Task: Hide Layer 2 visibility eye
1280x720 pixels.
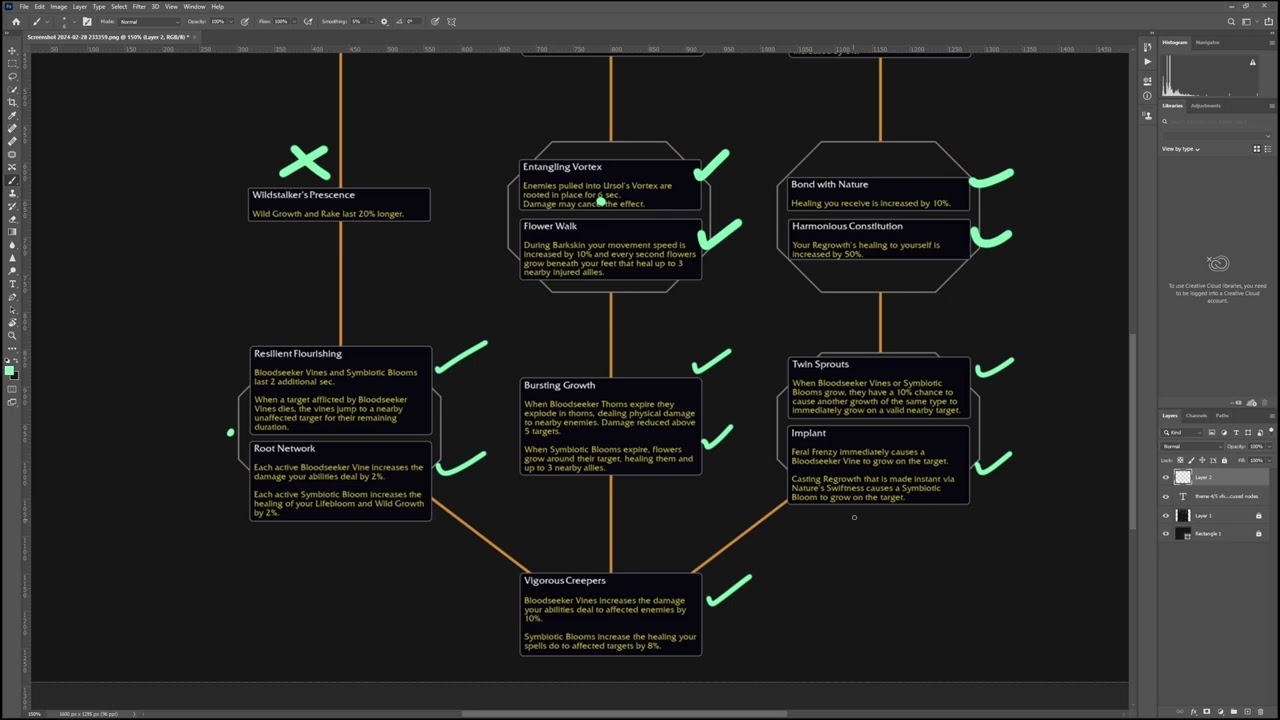Action: [1165, 478]
